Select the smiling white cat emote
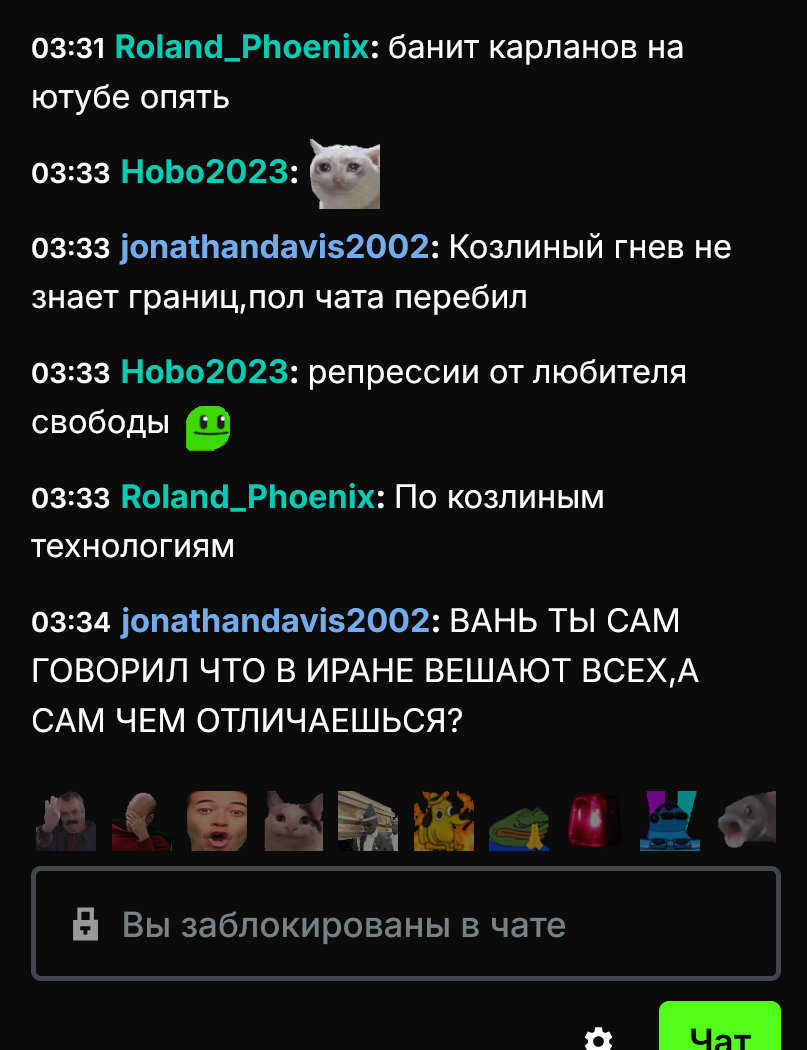 click(x=293, y=821)
